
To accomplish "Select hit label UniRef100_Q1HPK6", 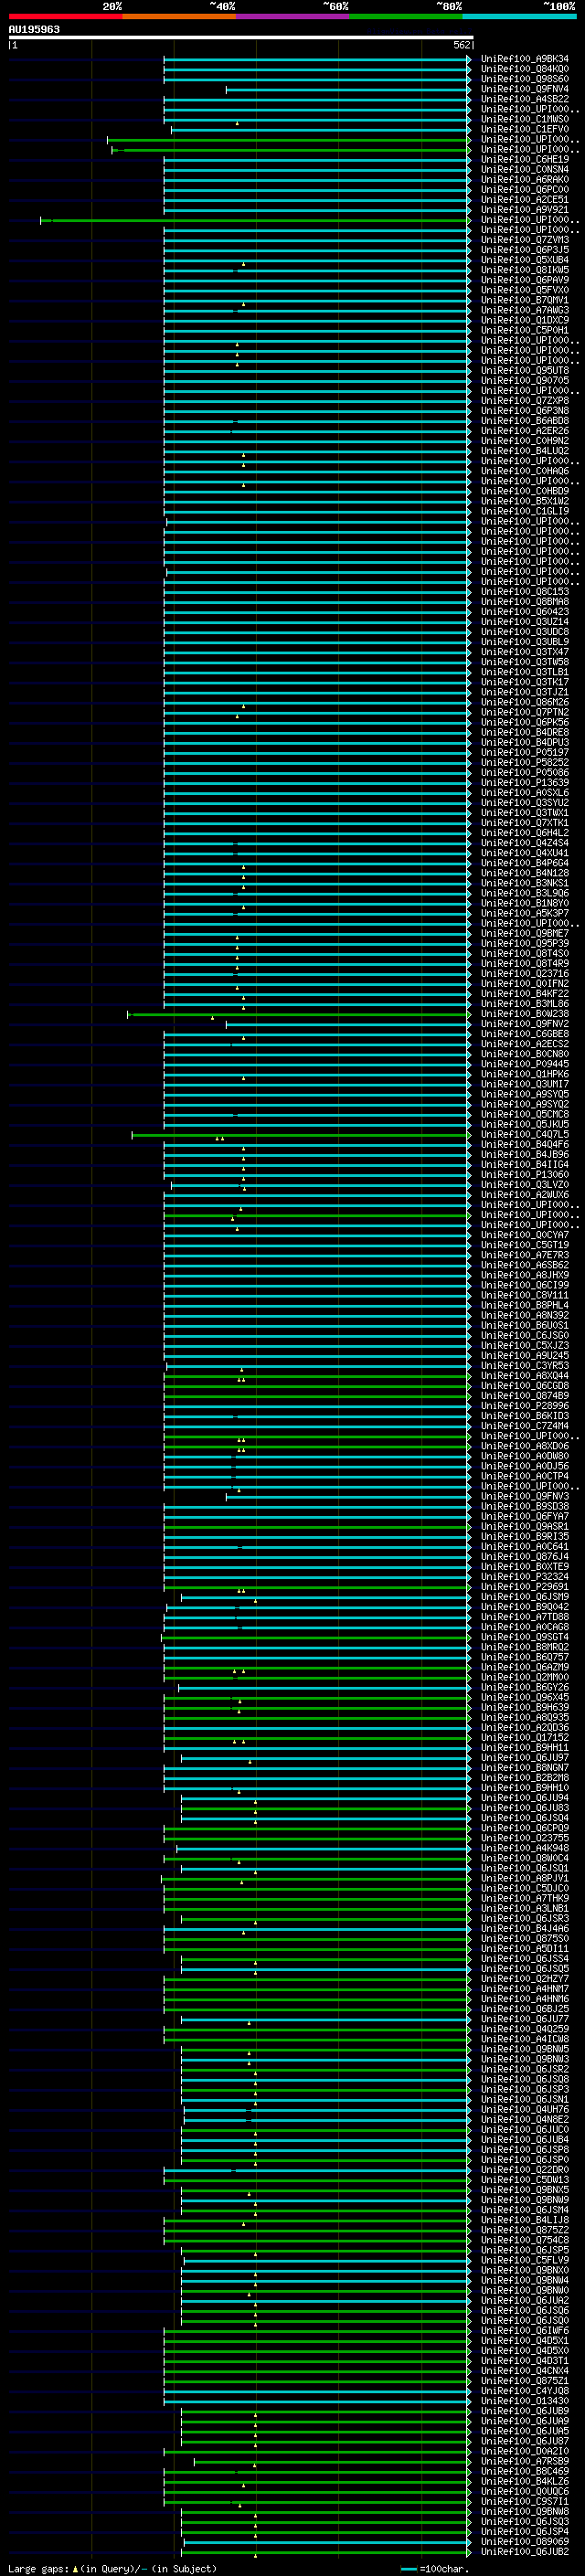I will click(525, 1074).
